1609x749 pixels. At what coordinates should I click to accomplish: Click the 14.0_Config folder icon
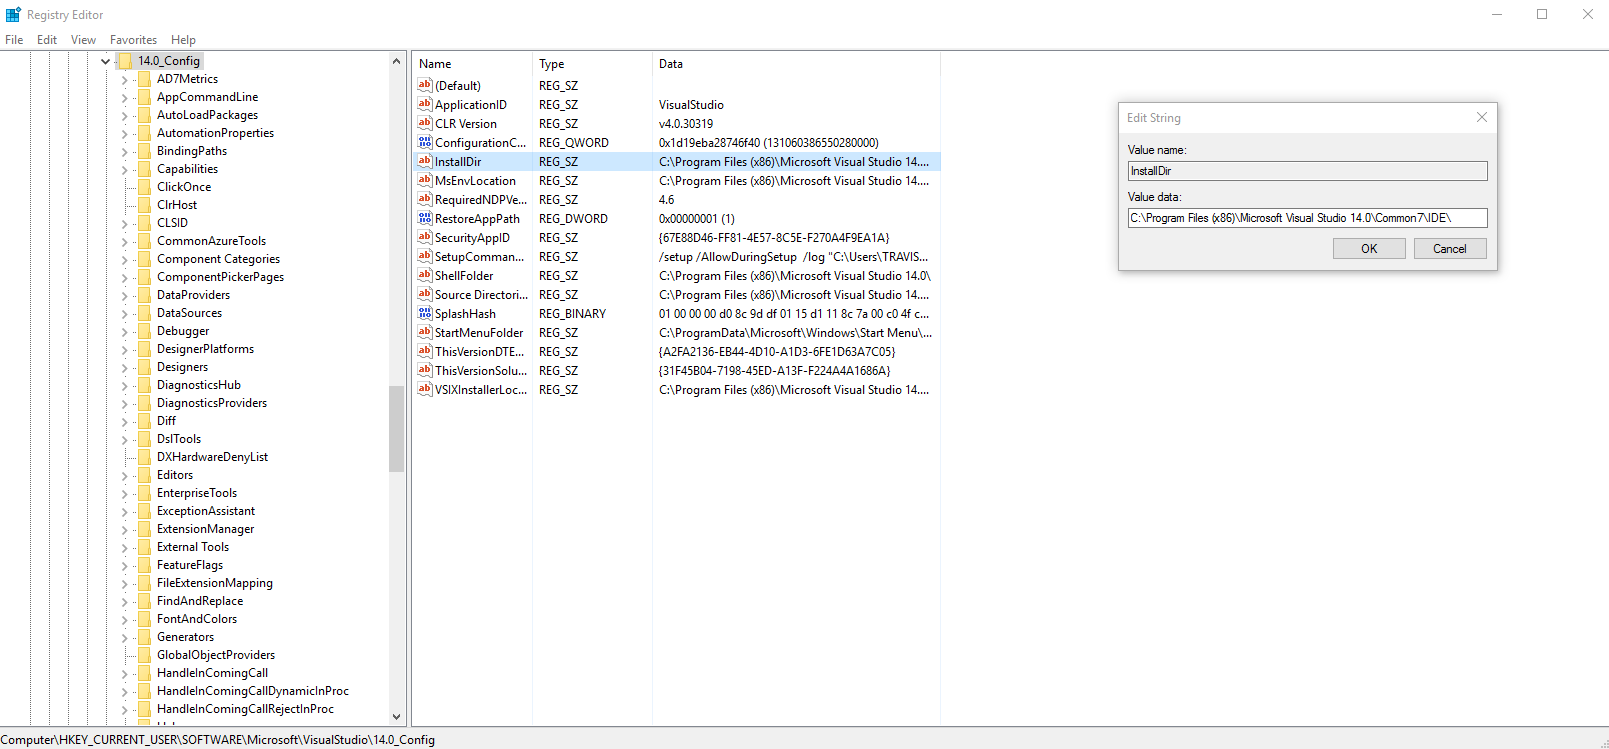[125, 61]
